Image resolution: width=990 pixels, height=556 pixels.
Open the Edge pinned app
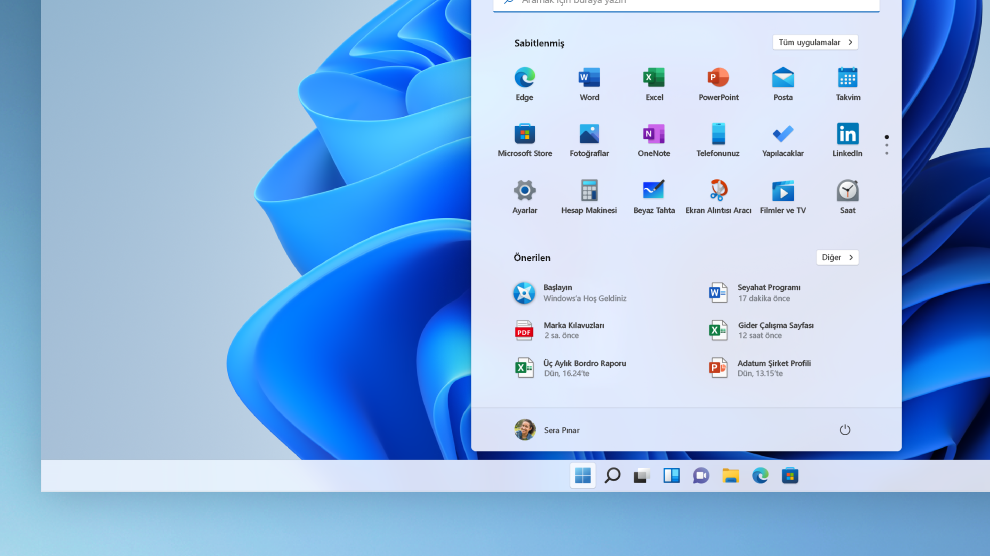click(524, 84)
